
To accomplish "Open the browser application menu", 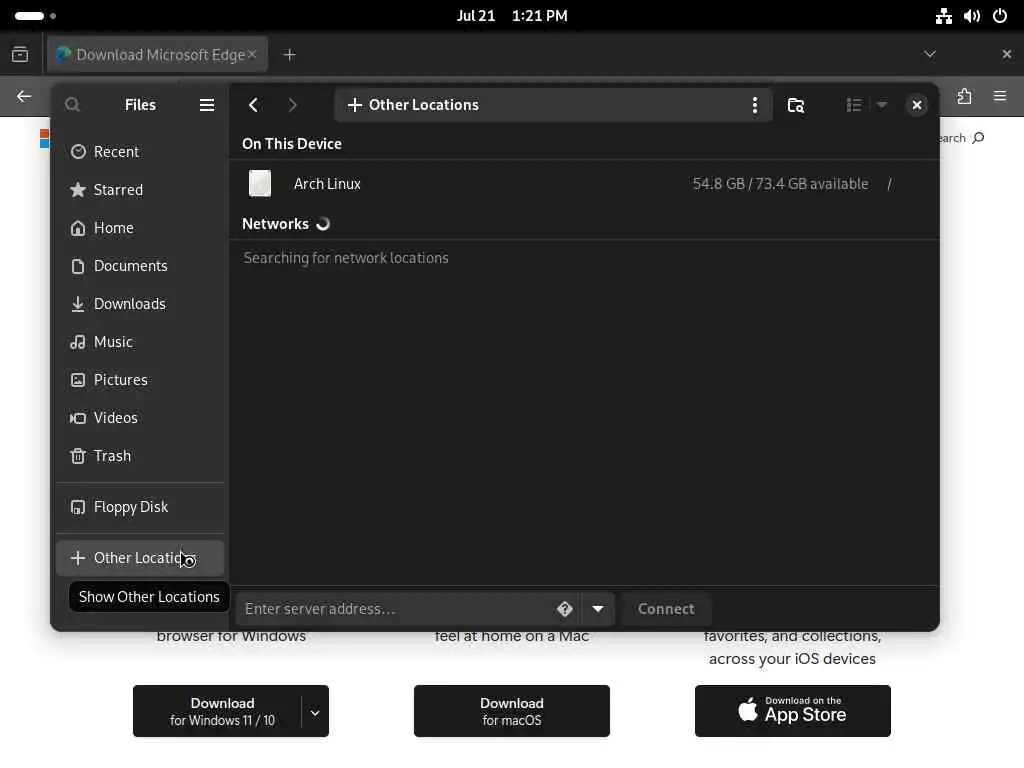I will click(1000, 97).
